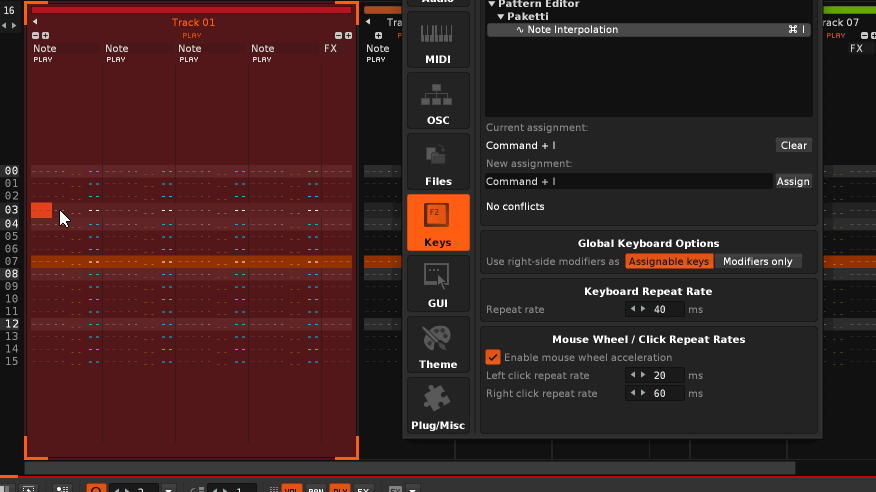The height and width of the screenshot is (492, 876).
Task: Open the Plug/Misc preferences tab
Action: click(x=438, y=407)
